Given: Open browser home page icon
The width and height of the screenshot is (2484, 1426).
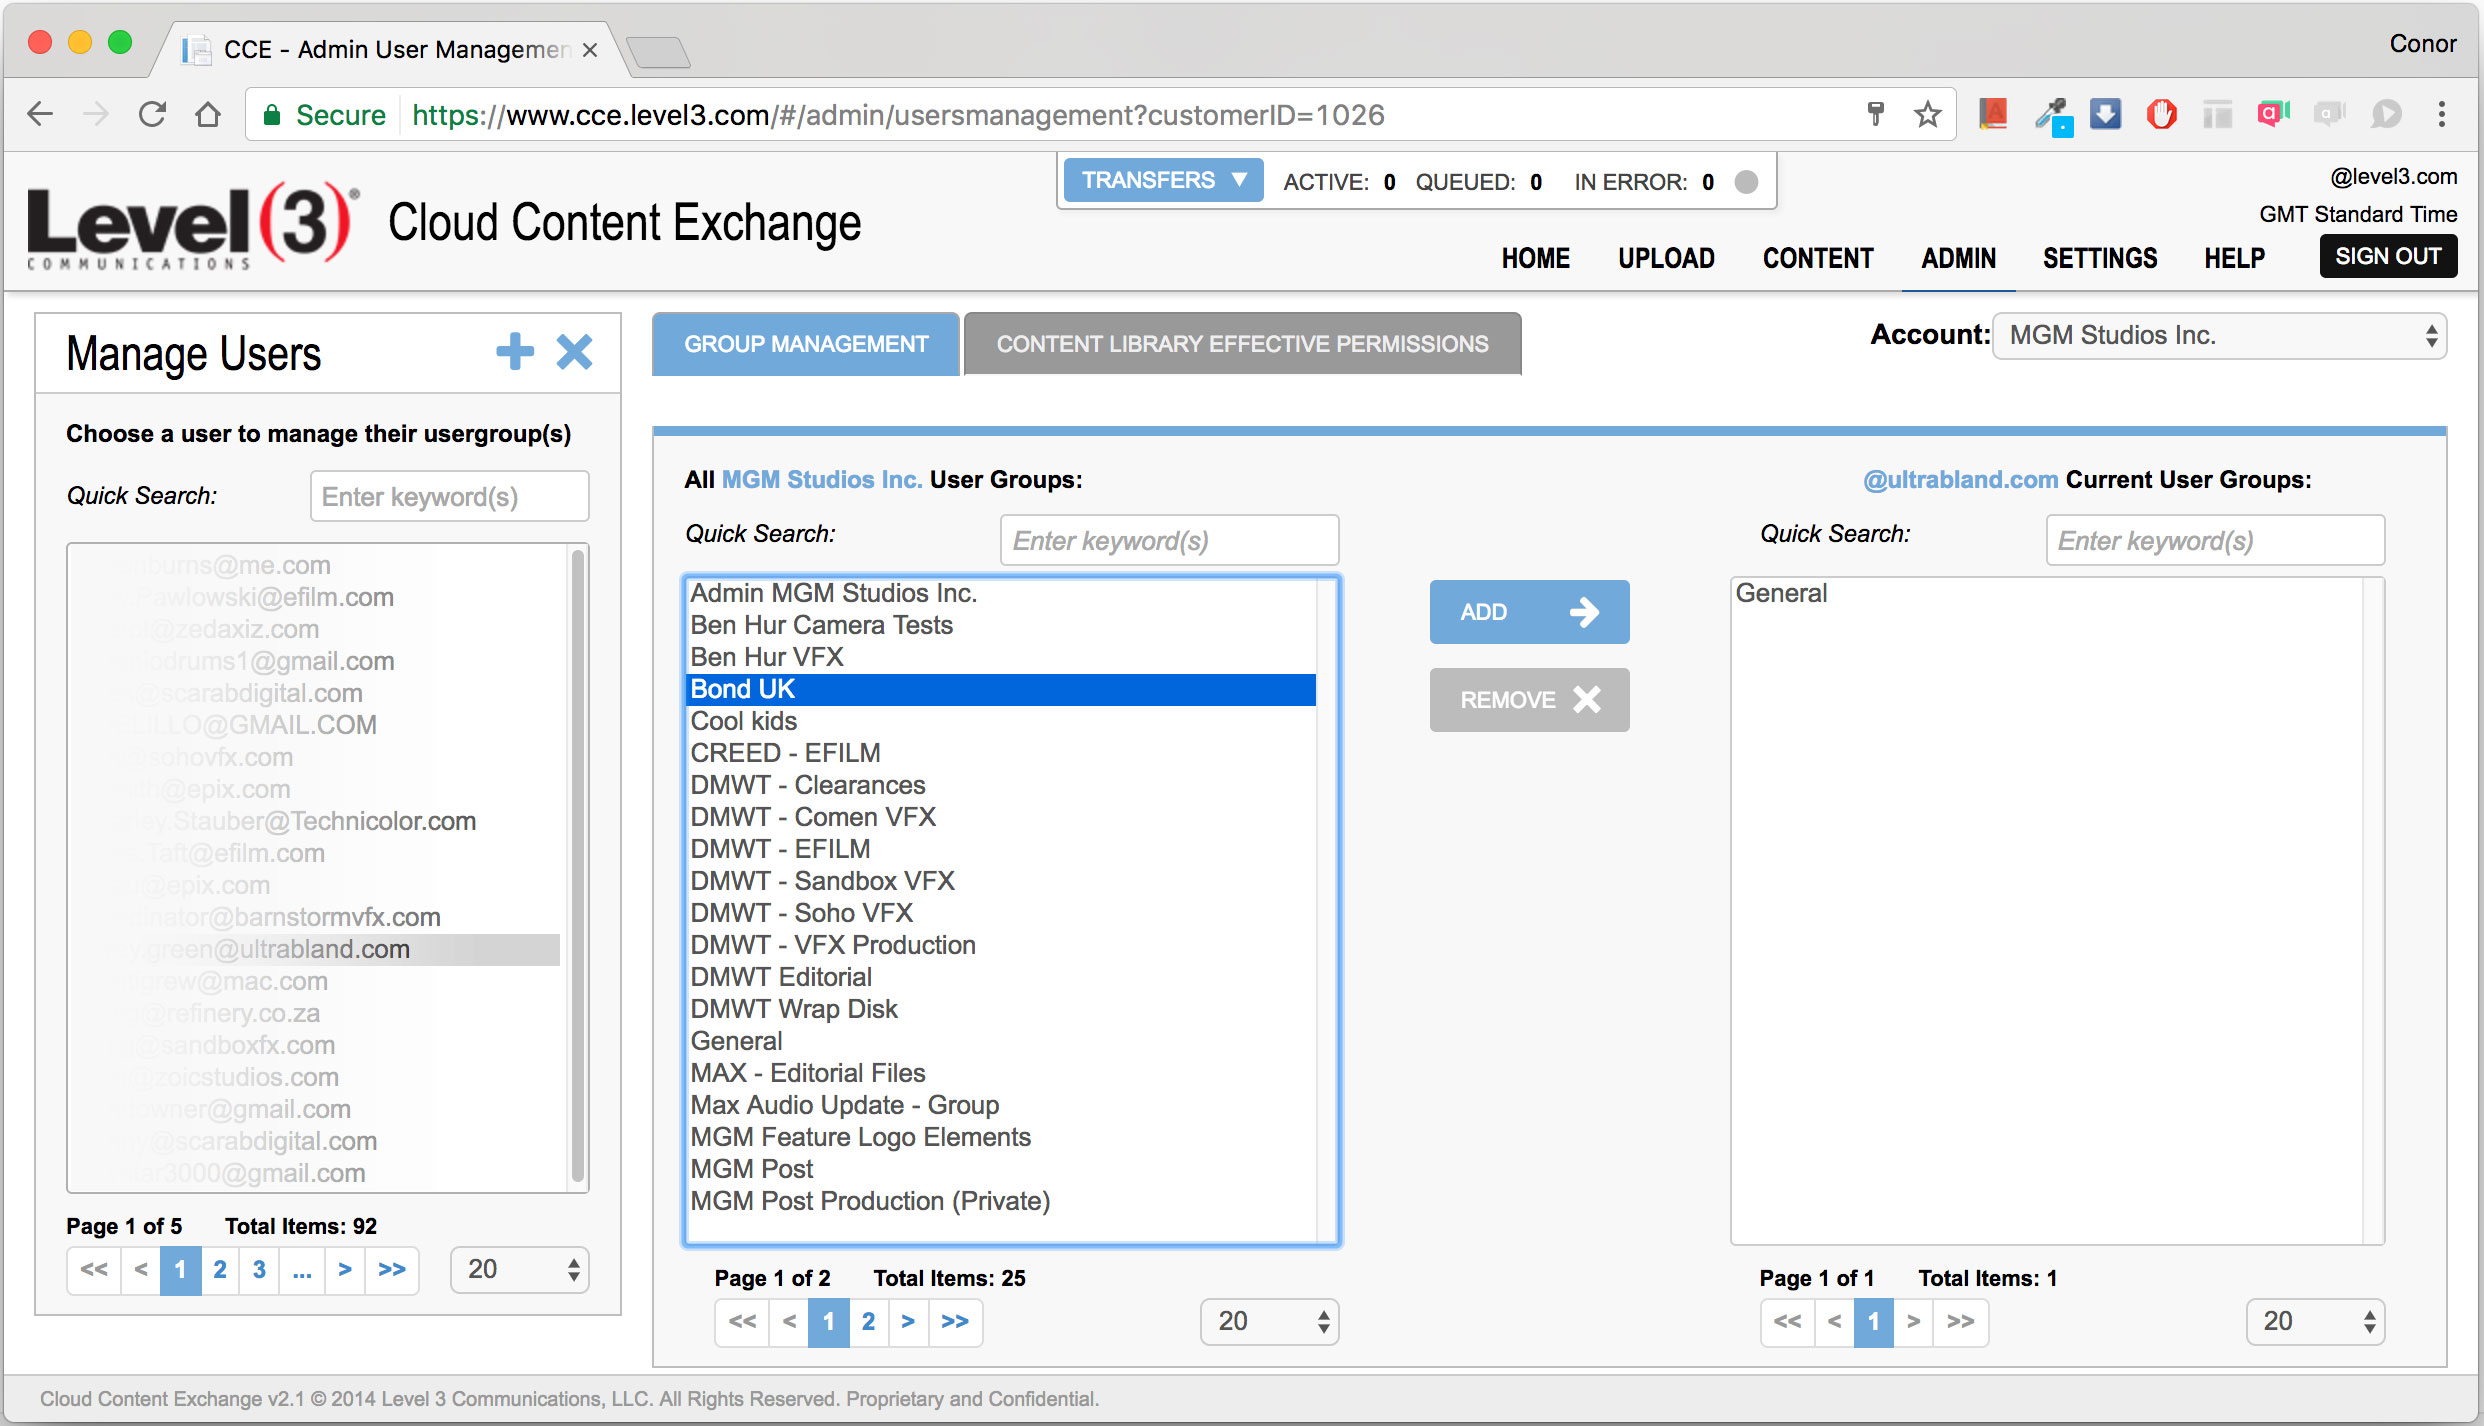Looking at the screenshot, I should [x=208, y=114].
